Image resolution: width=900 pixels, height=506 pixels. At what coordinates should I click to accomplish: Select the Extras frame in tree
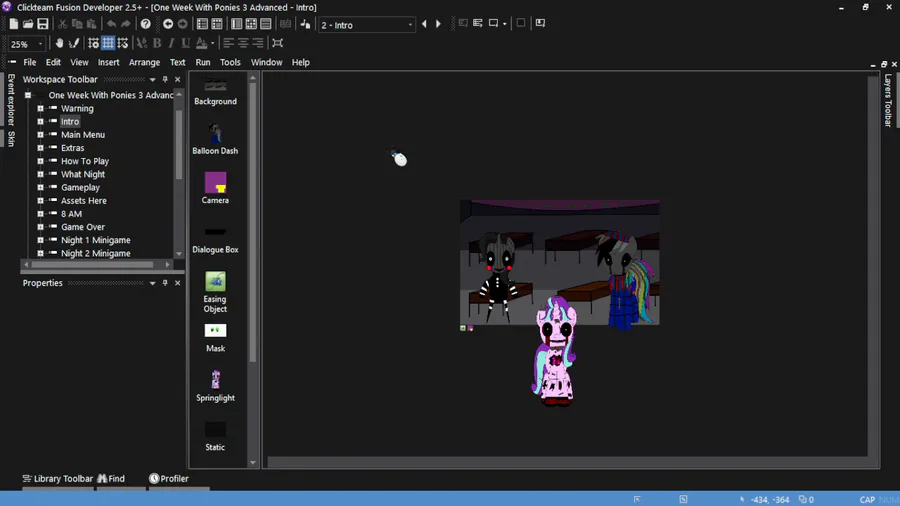[72, 147]
